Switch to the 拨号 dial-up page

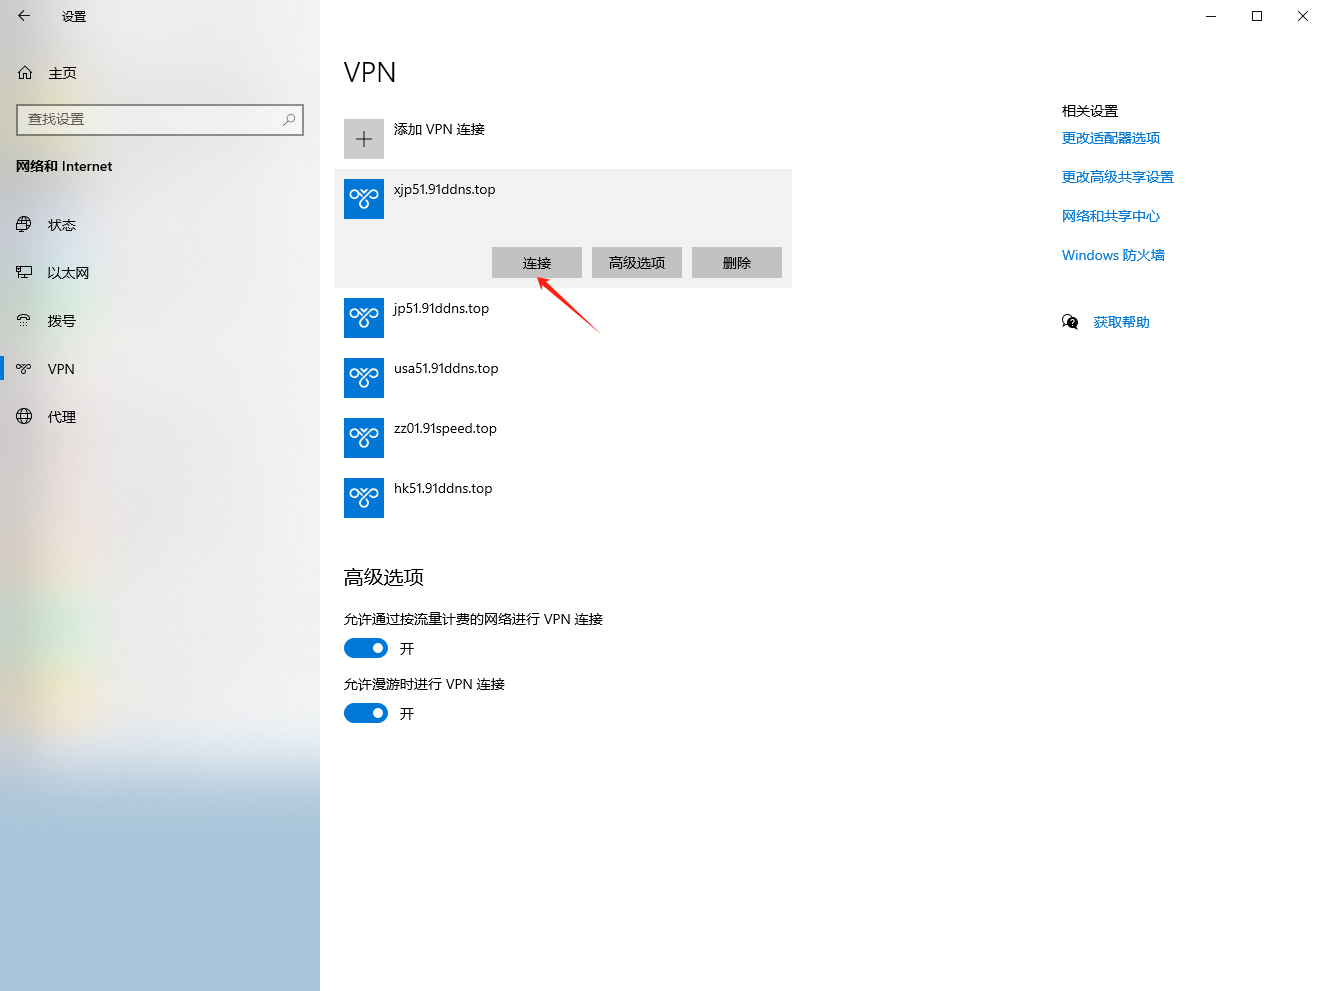[x=61, y=321]
